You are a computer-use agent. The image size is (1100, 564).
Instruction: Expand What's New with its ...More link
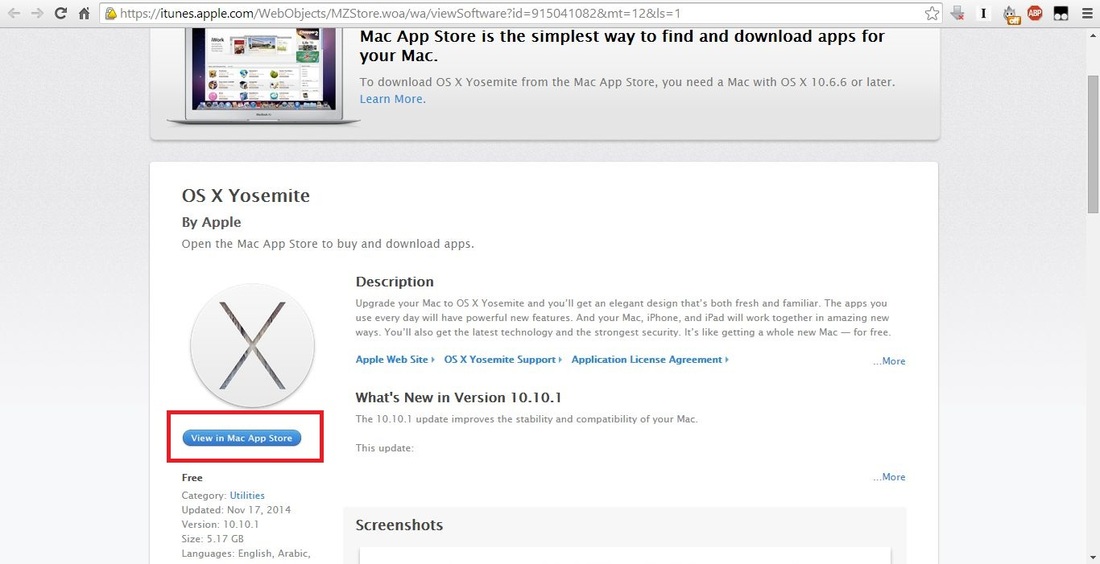(x=889, y=476)
